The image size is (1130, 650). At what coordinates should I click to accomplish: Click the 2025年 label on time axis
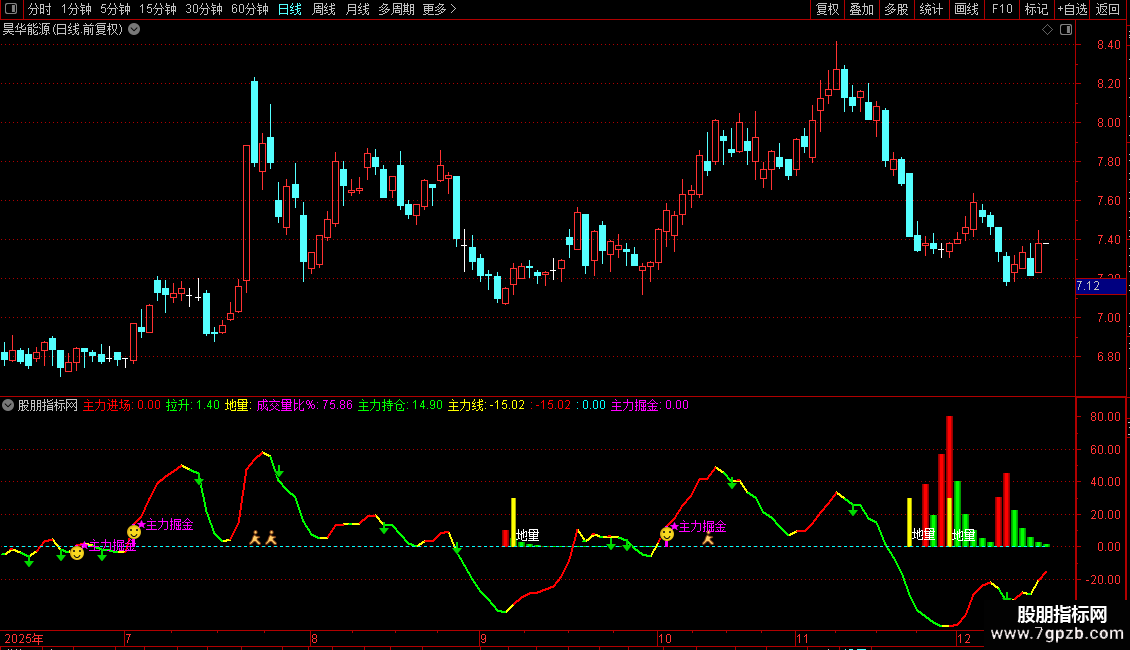pos(24,638)
